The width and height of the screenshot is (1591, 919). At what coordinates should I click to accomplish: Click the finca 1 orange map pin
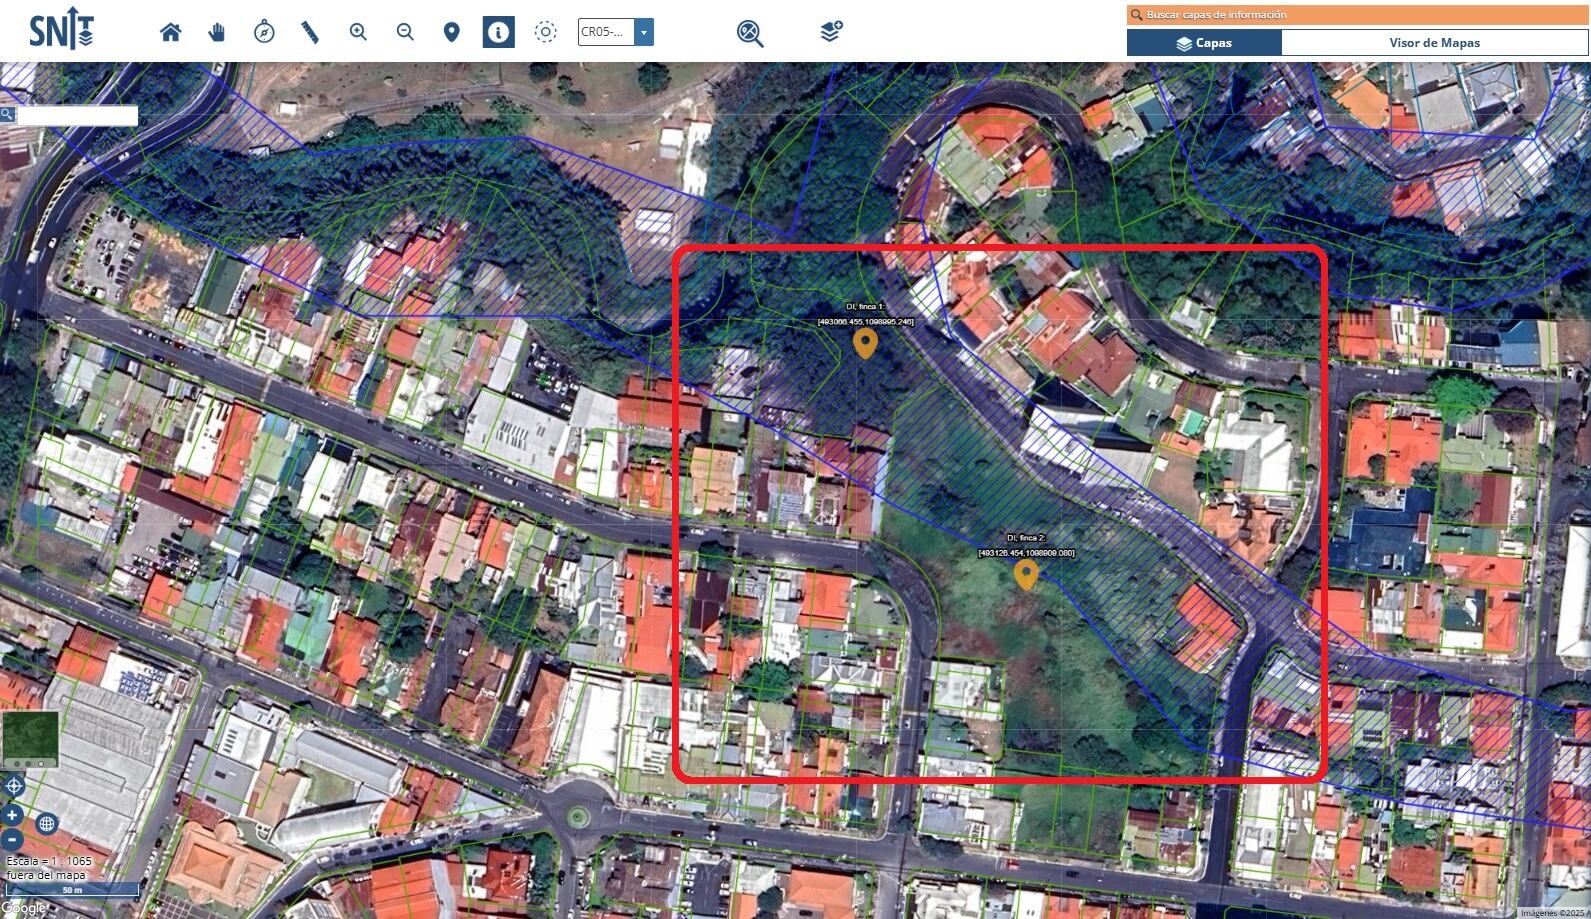coord(865,343)
